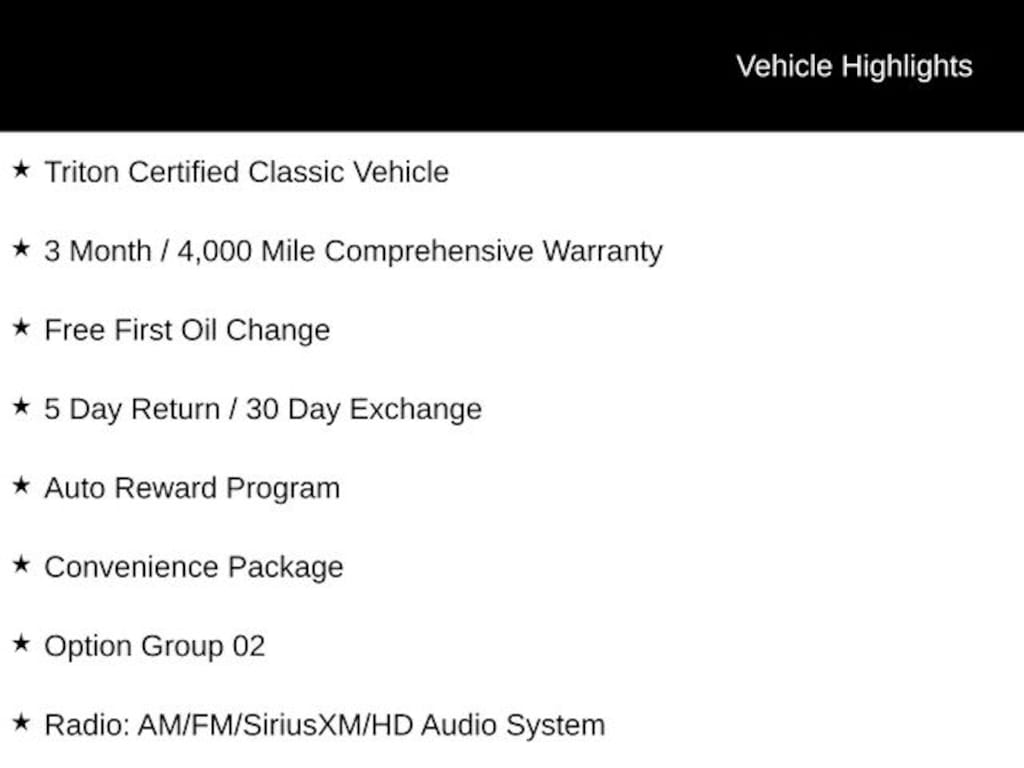Select the "30 Day Exchange" text
This screenshot has height=768, width=1024.
pyautogui.click(x=363, y=409)
